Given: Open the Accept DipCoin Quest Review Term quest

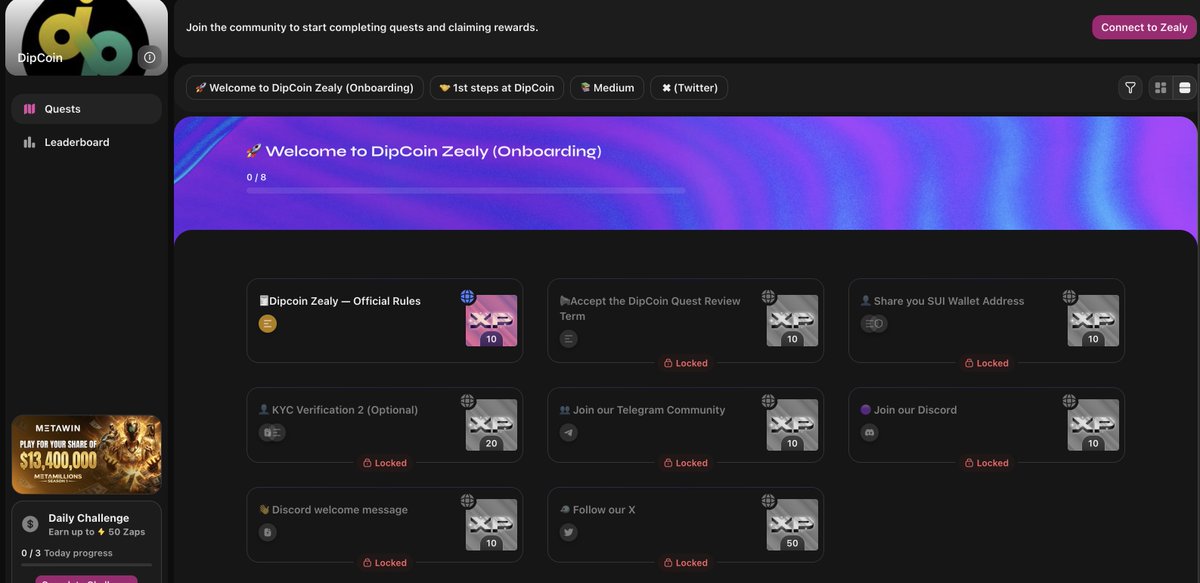Looking at the screenshot, I should tap(685, 321).
